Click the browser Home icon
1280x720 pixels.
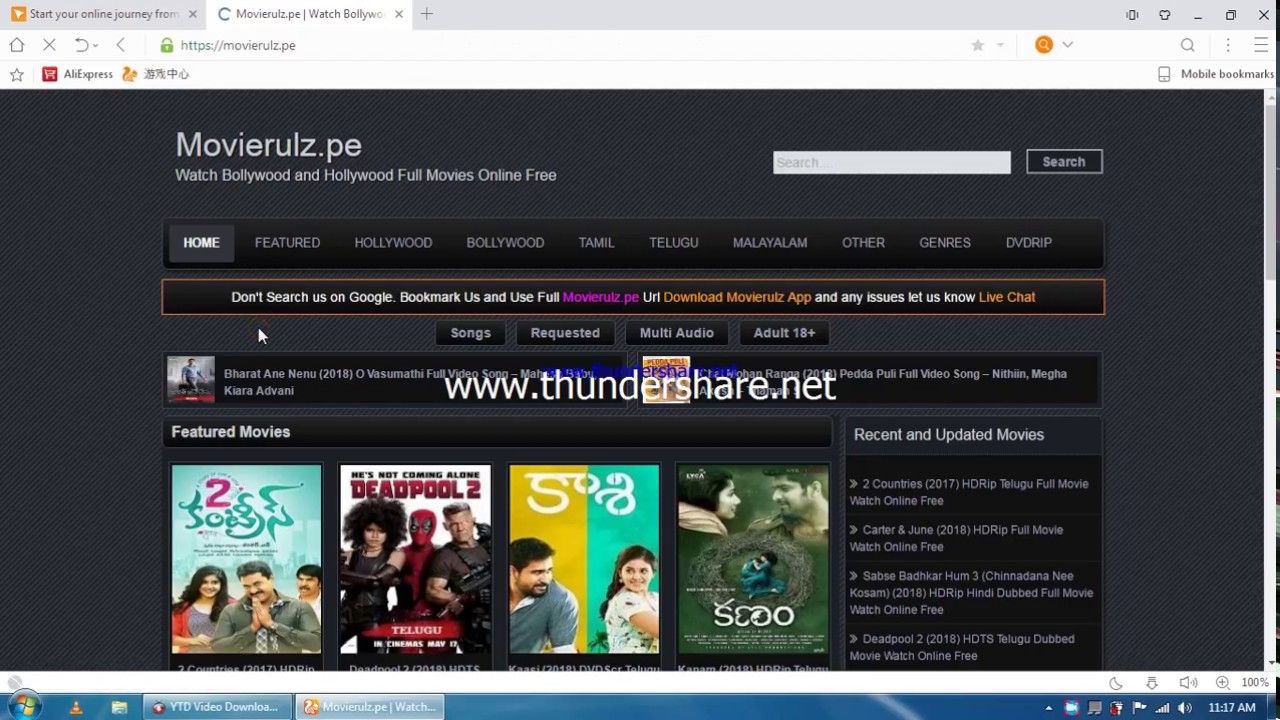point(17,45)
